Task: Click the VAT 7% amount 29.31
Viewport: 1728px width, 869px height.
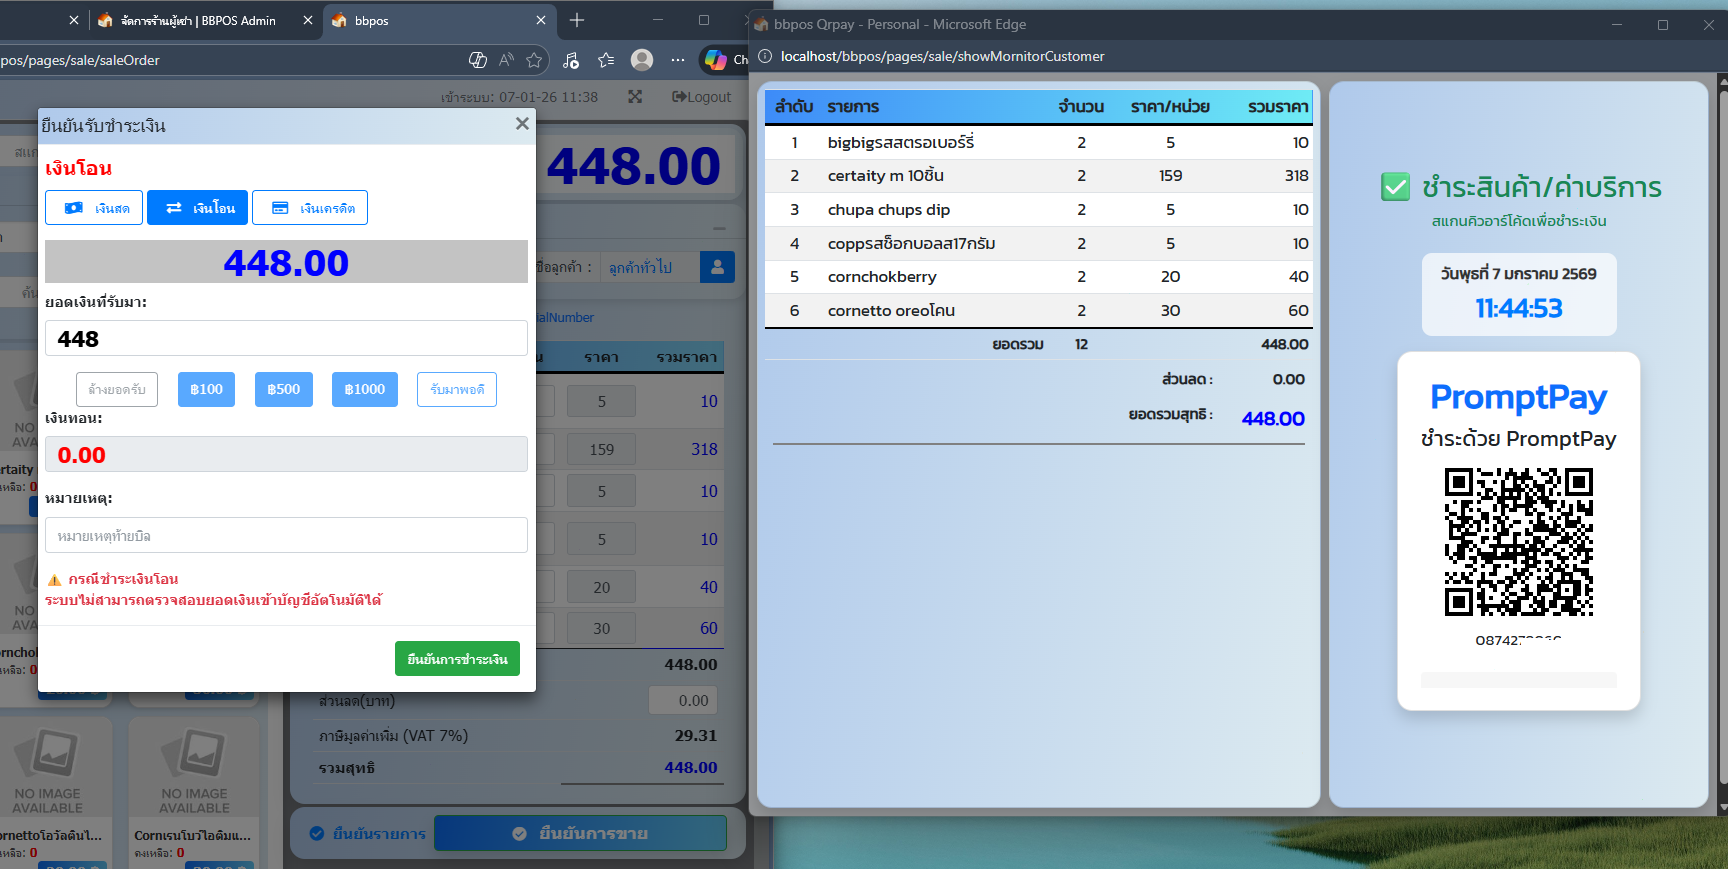Action: coord(695,735)
